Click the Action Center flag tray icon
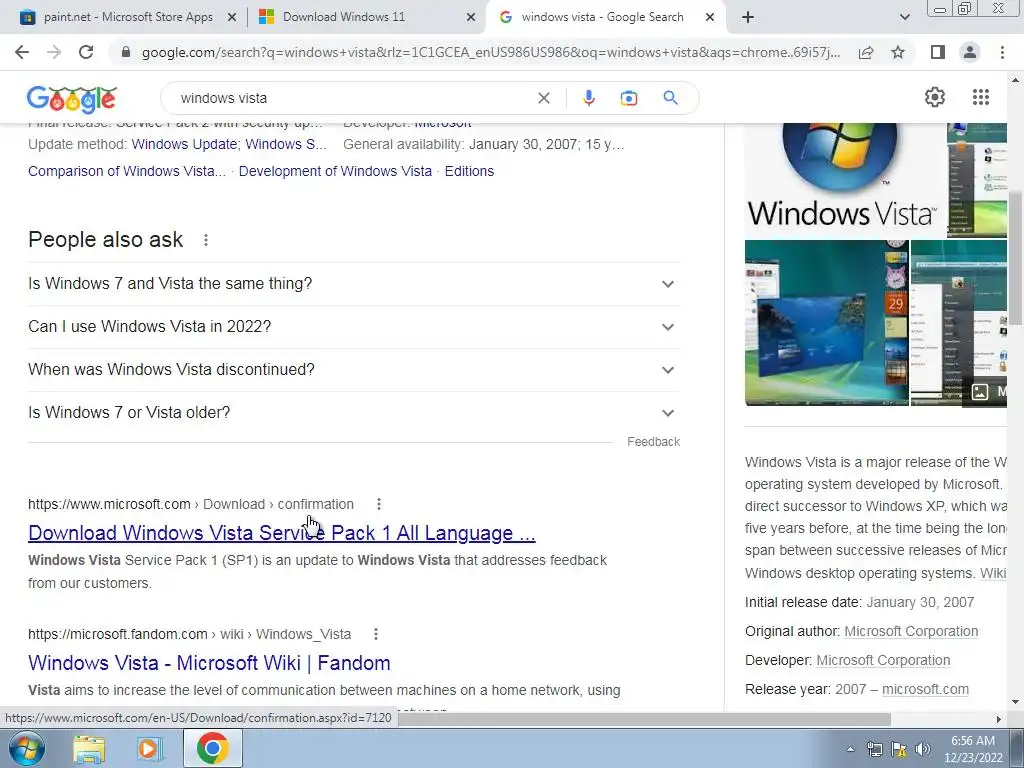Viewport: 1024px width, 768px height. pos(899,749)
